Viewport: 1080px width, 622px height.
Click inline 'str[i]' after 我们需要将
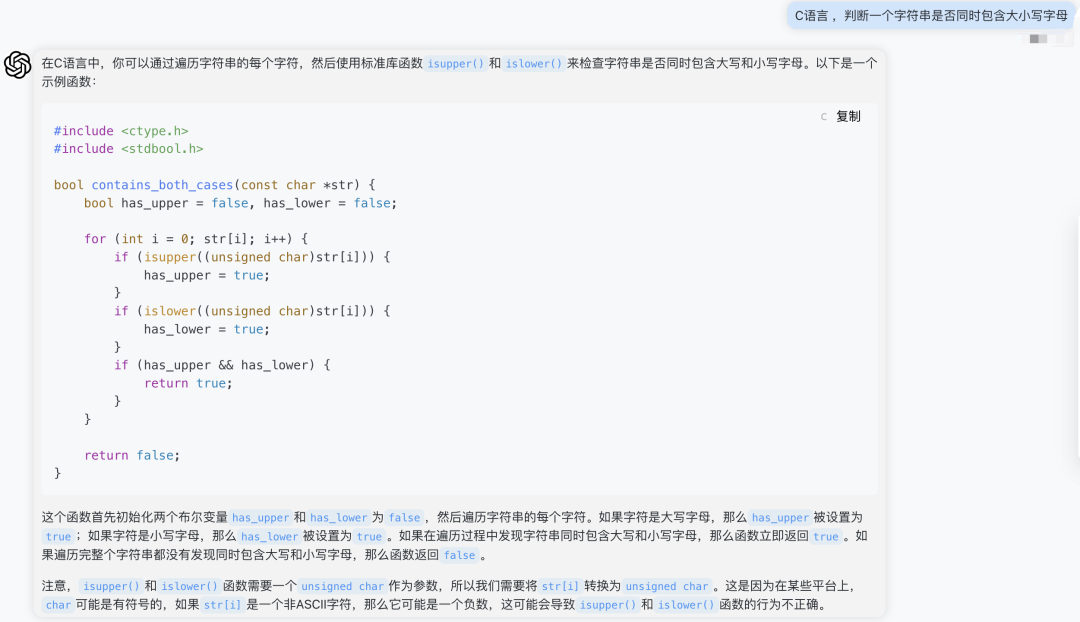click(560, 586)
